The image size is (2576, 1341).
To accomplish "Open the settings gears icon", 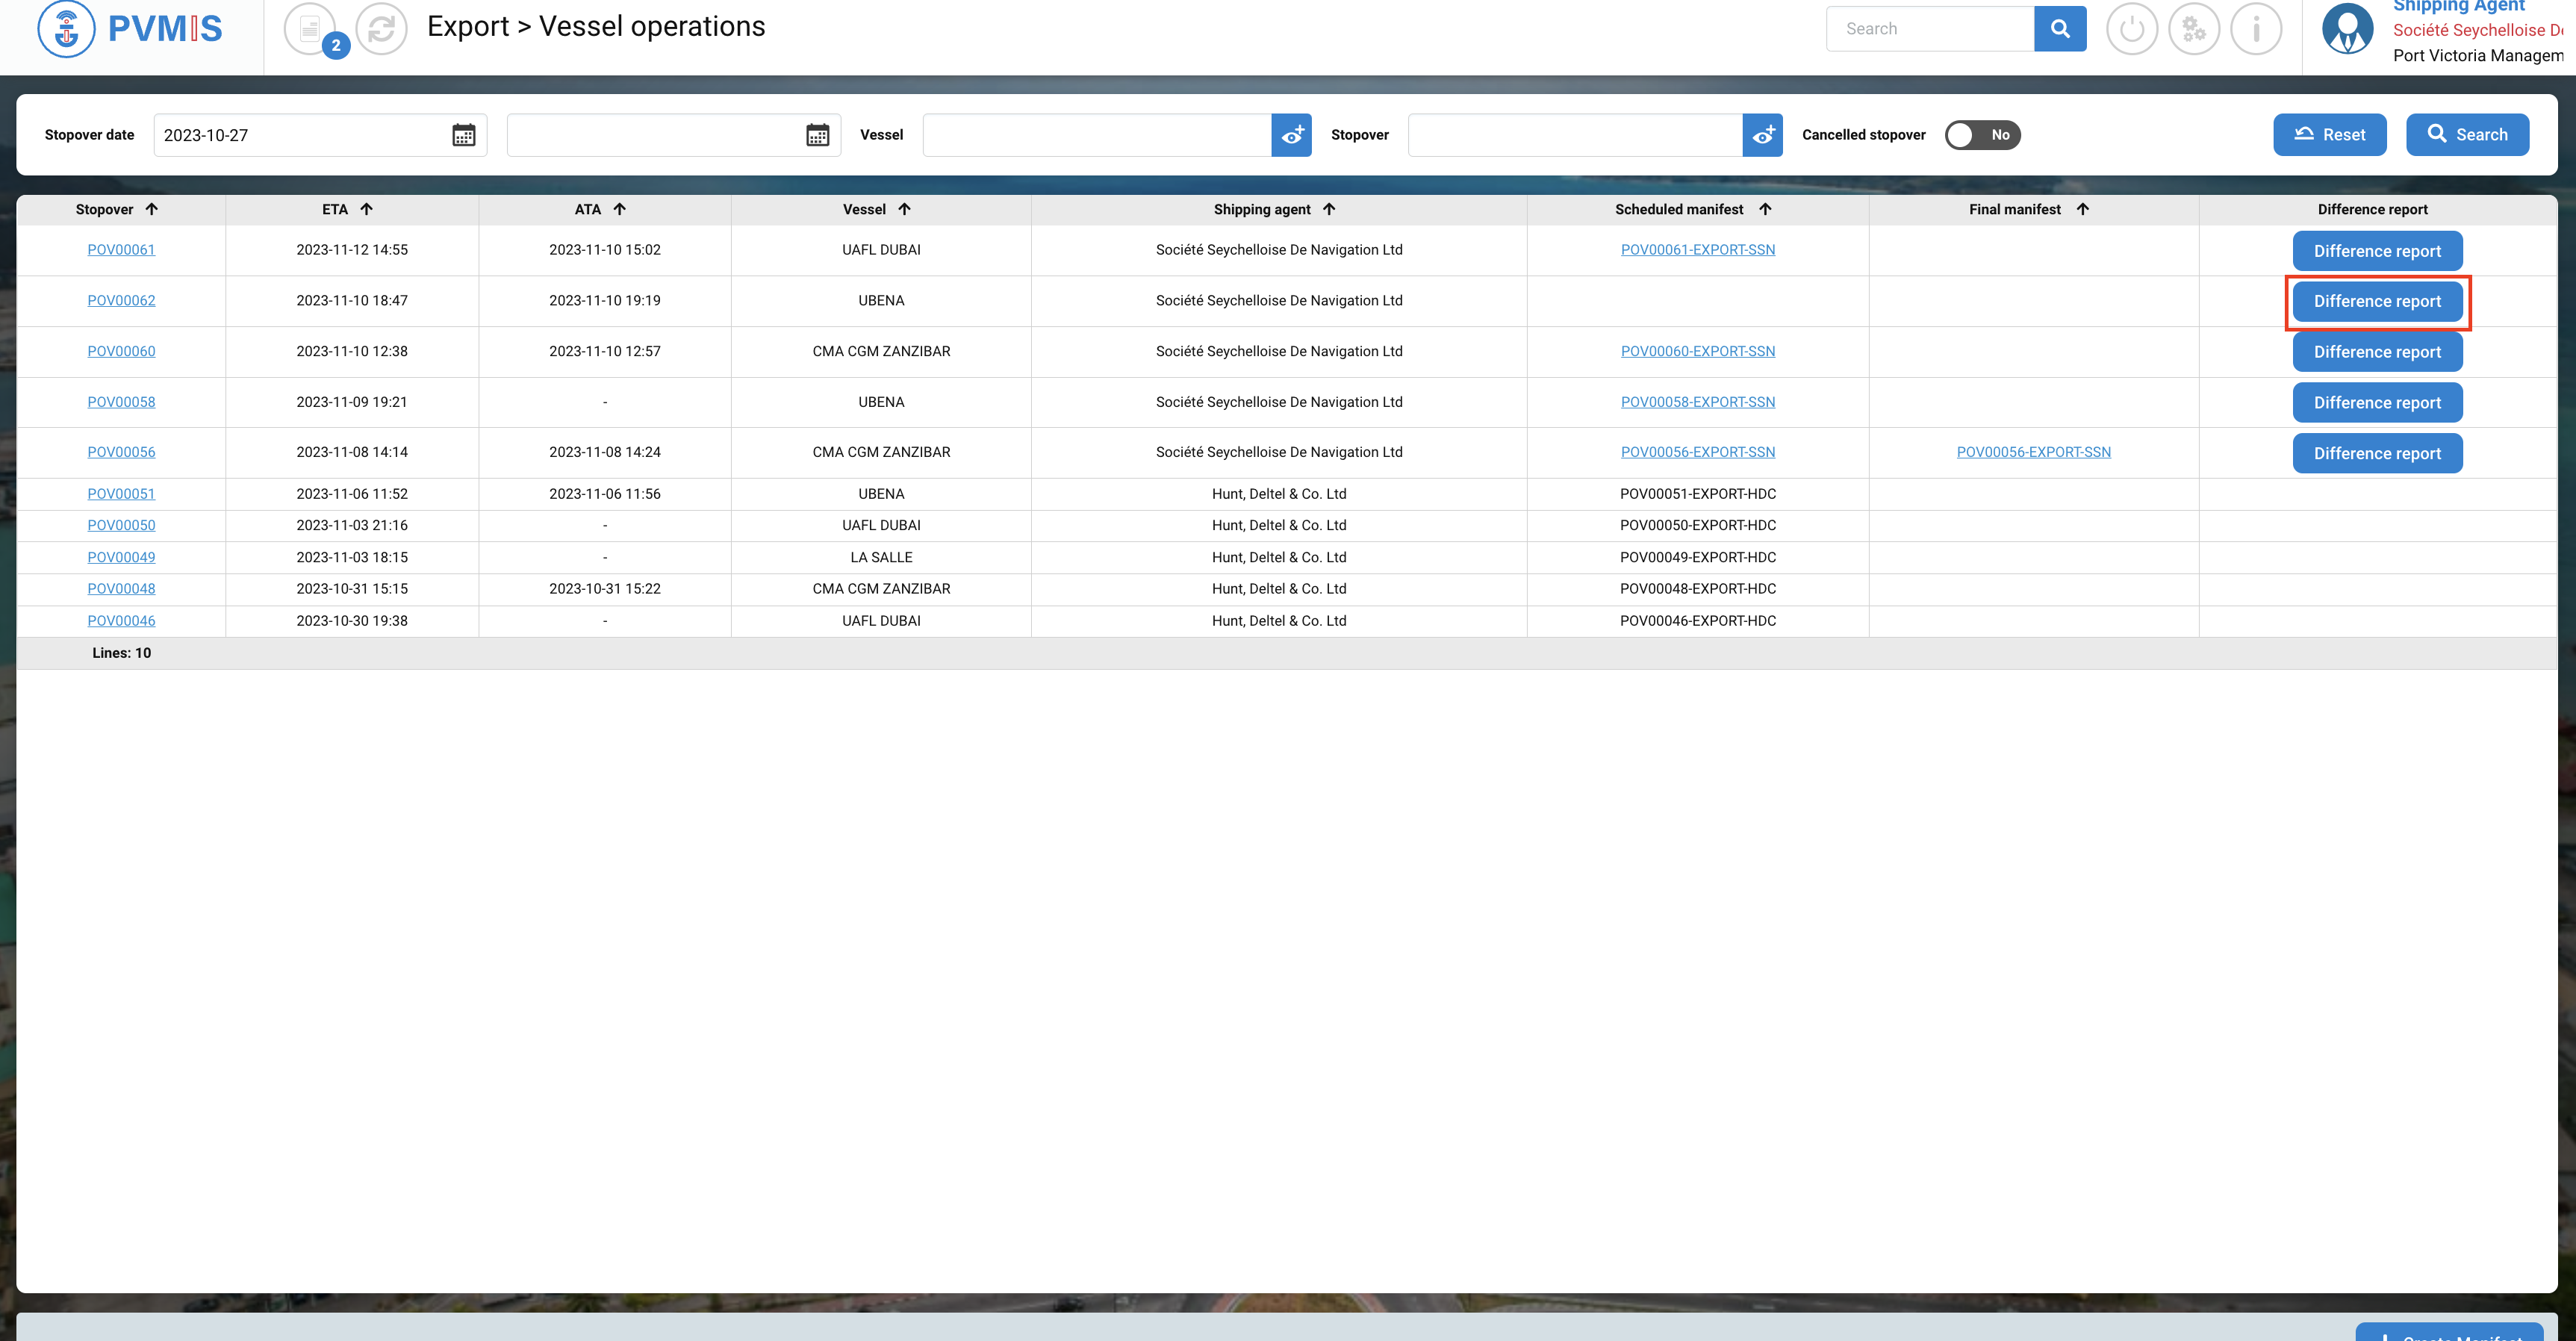I will [2193, 28].
